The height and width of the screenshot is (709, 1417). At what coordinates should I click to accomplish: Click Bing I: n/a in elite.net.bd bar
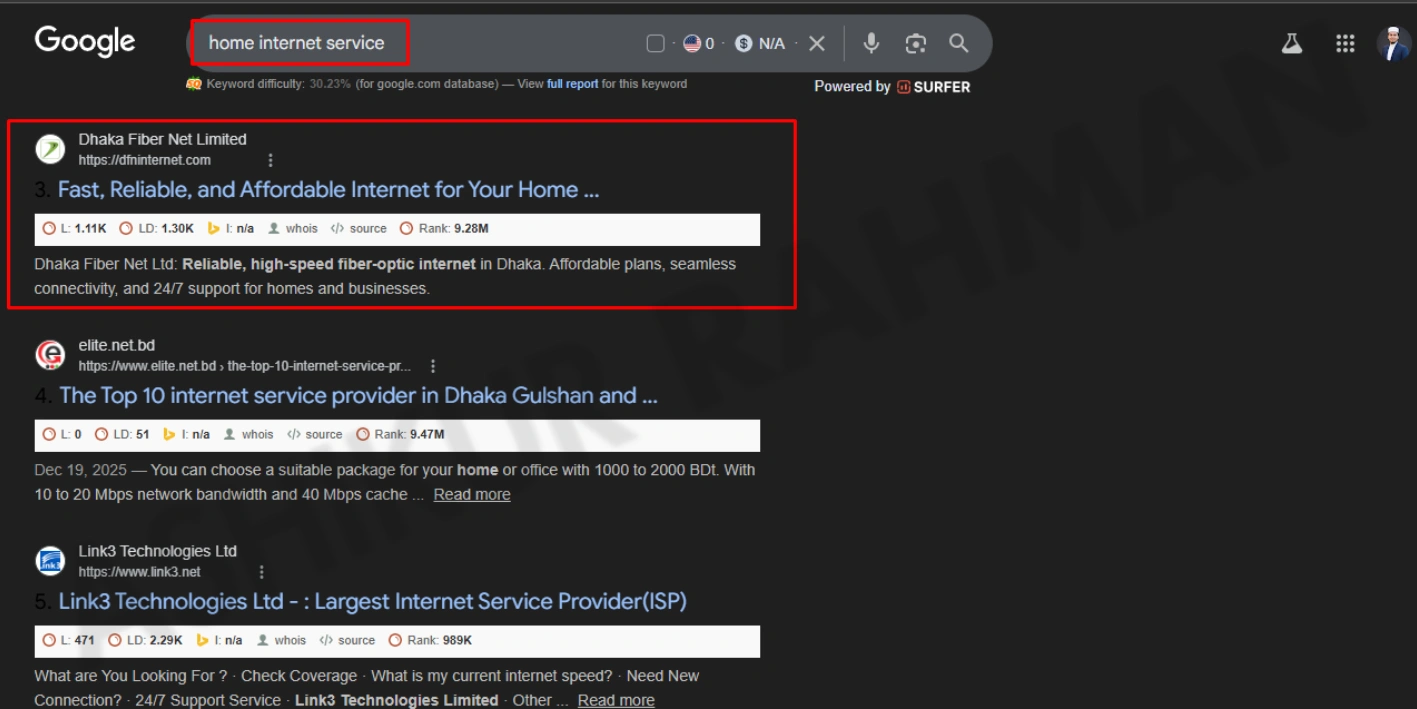[186, 435]
